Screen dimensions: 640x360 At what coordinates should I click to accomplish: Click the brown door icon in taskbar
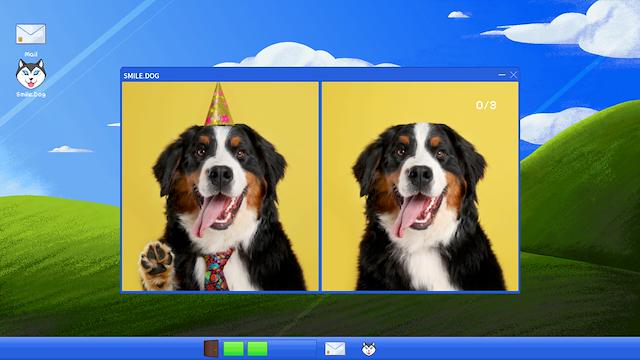[211, 349]
